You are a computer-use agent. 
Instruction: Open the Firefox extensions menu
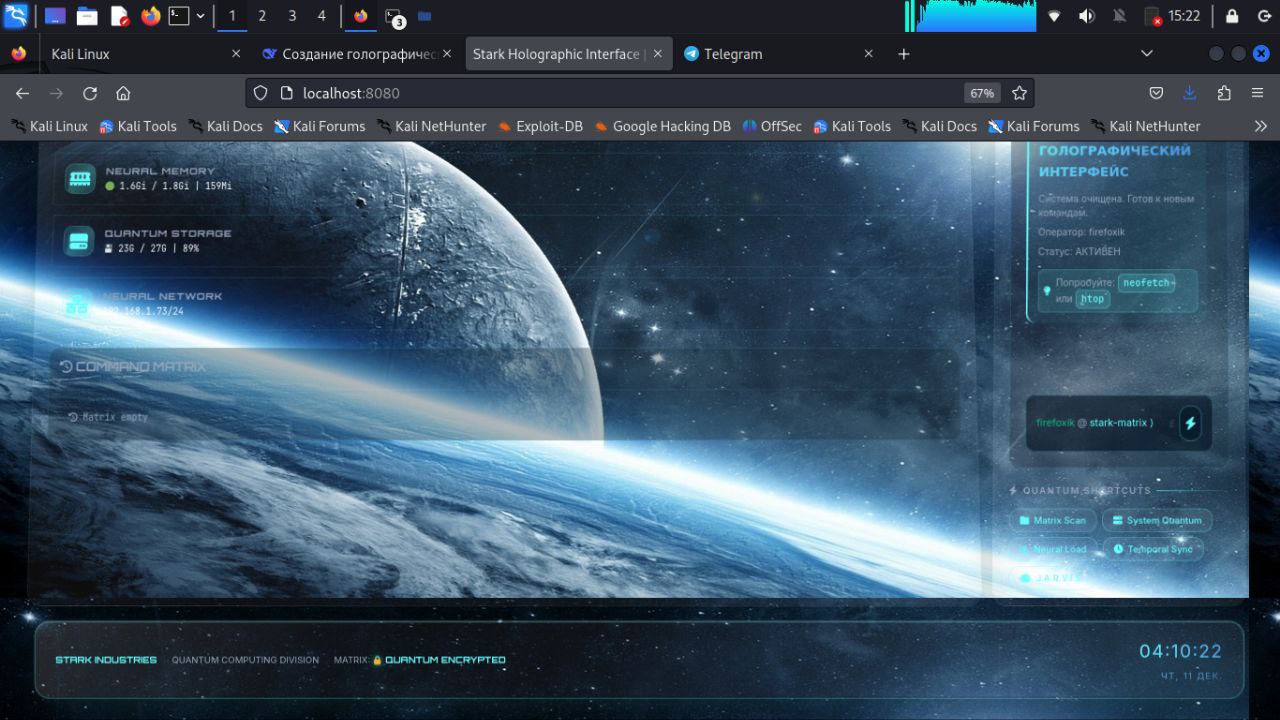pos(1224,93)
